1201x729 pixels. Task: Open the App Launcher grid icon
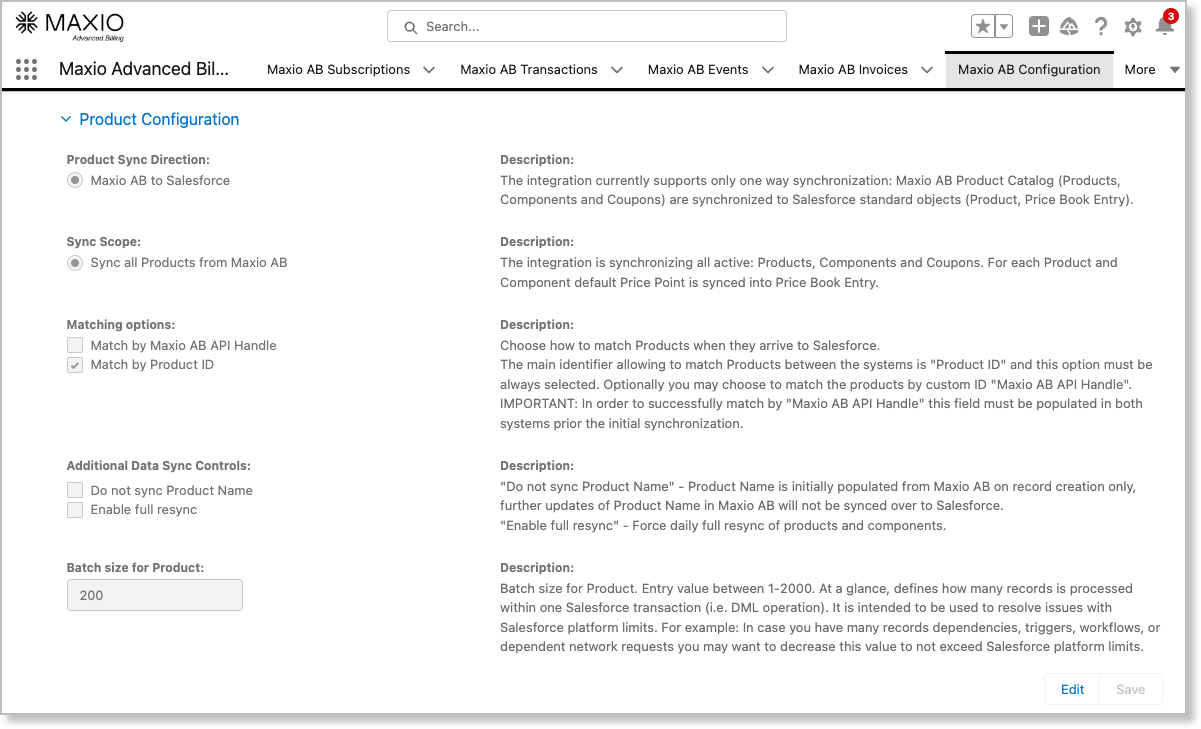click(x=27, y=69)
